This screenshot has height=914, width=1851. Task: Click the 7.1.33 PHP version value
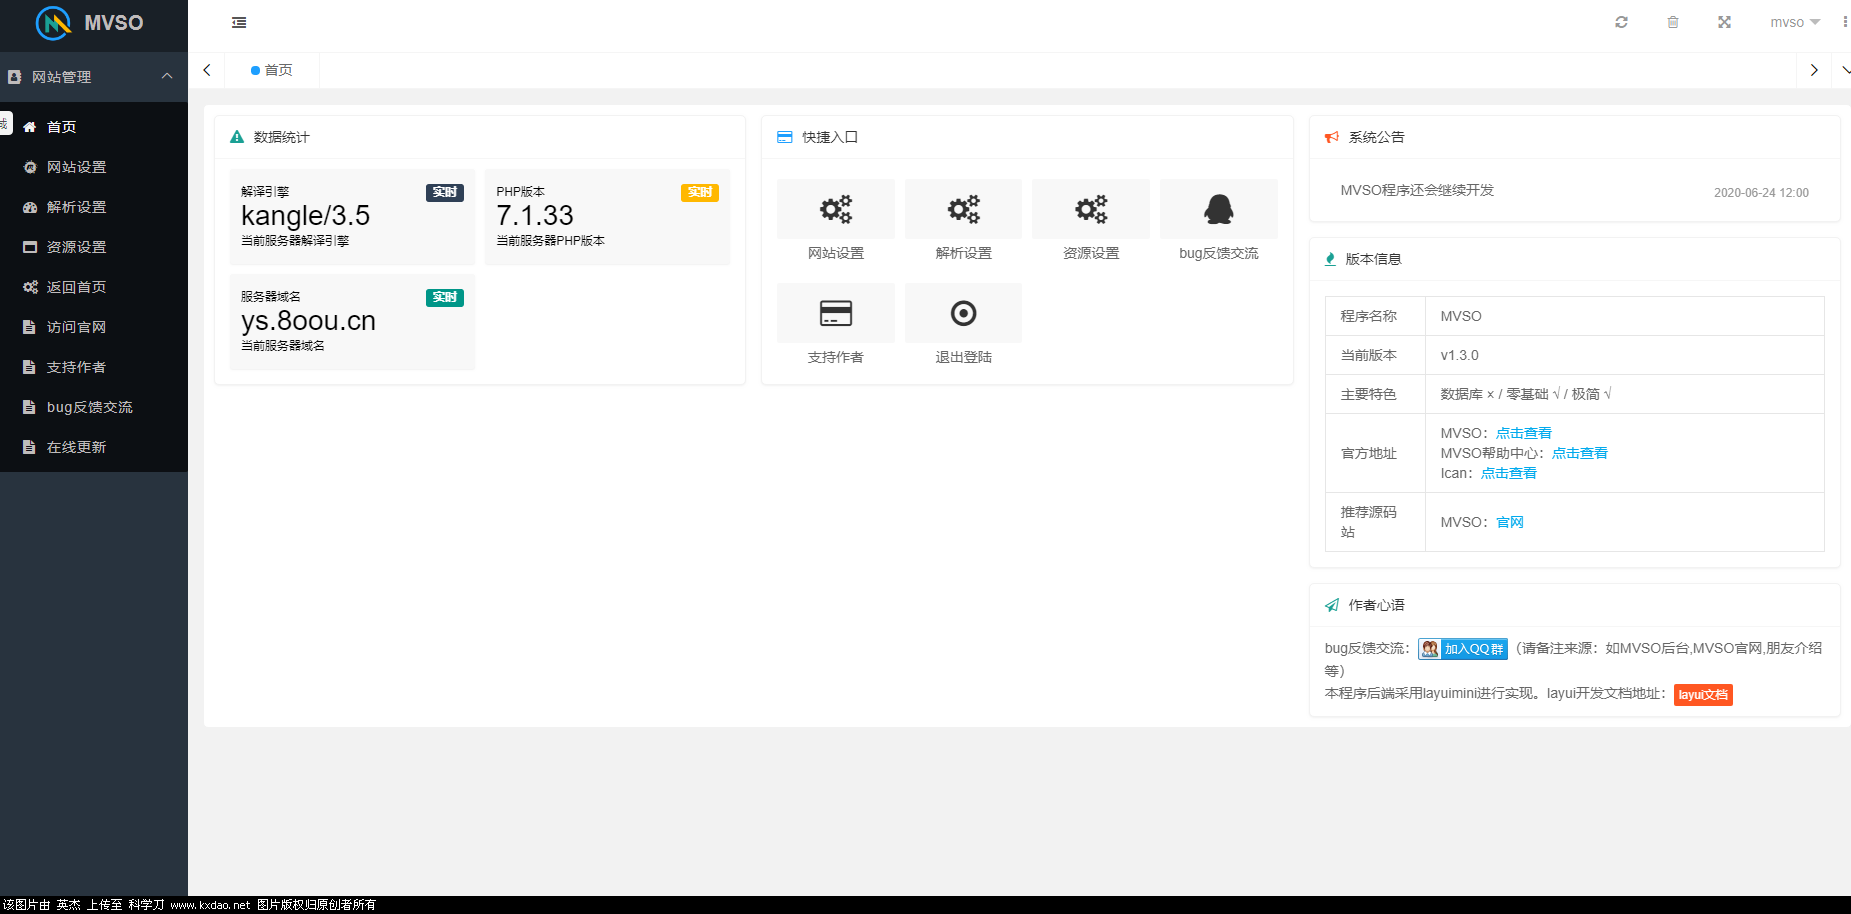click(534, 215)
